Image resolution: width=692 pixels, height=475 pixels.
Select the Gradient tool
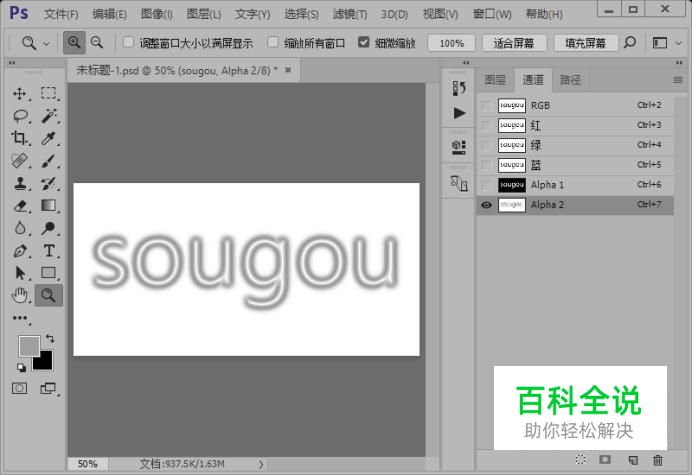49,206
